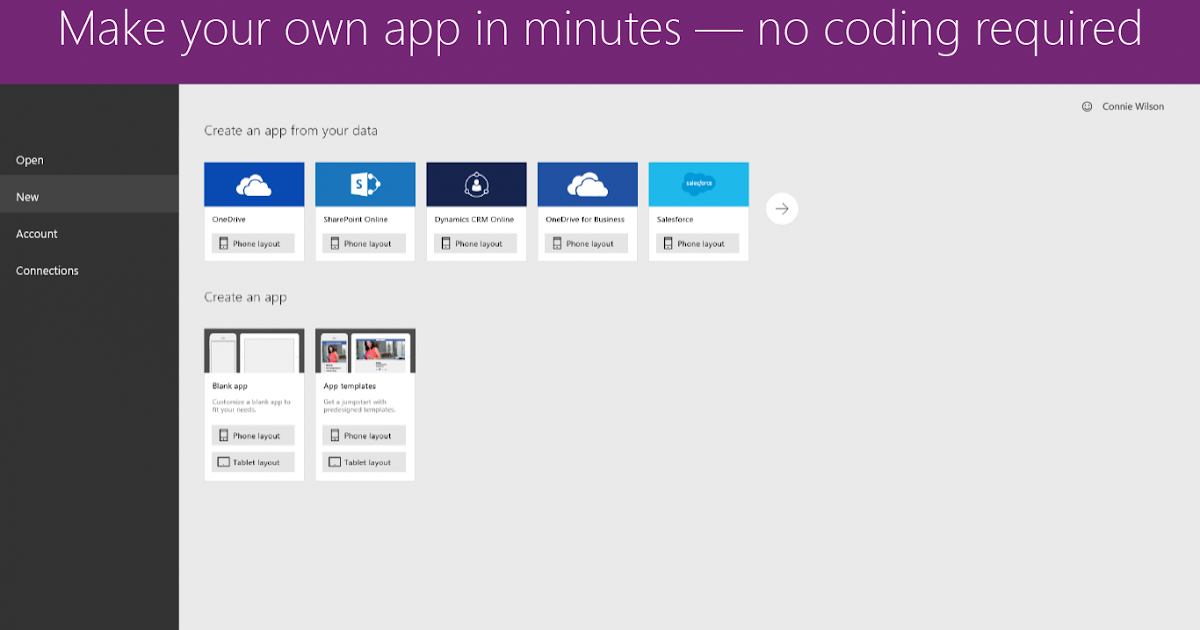
Task: Choose Phone layout under SharePoint Online
Action: click(365, 243)
